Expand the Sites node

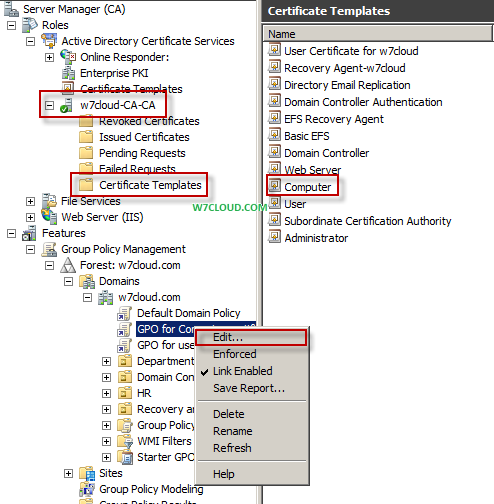68,473
